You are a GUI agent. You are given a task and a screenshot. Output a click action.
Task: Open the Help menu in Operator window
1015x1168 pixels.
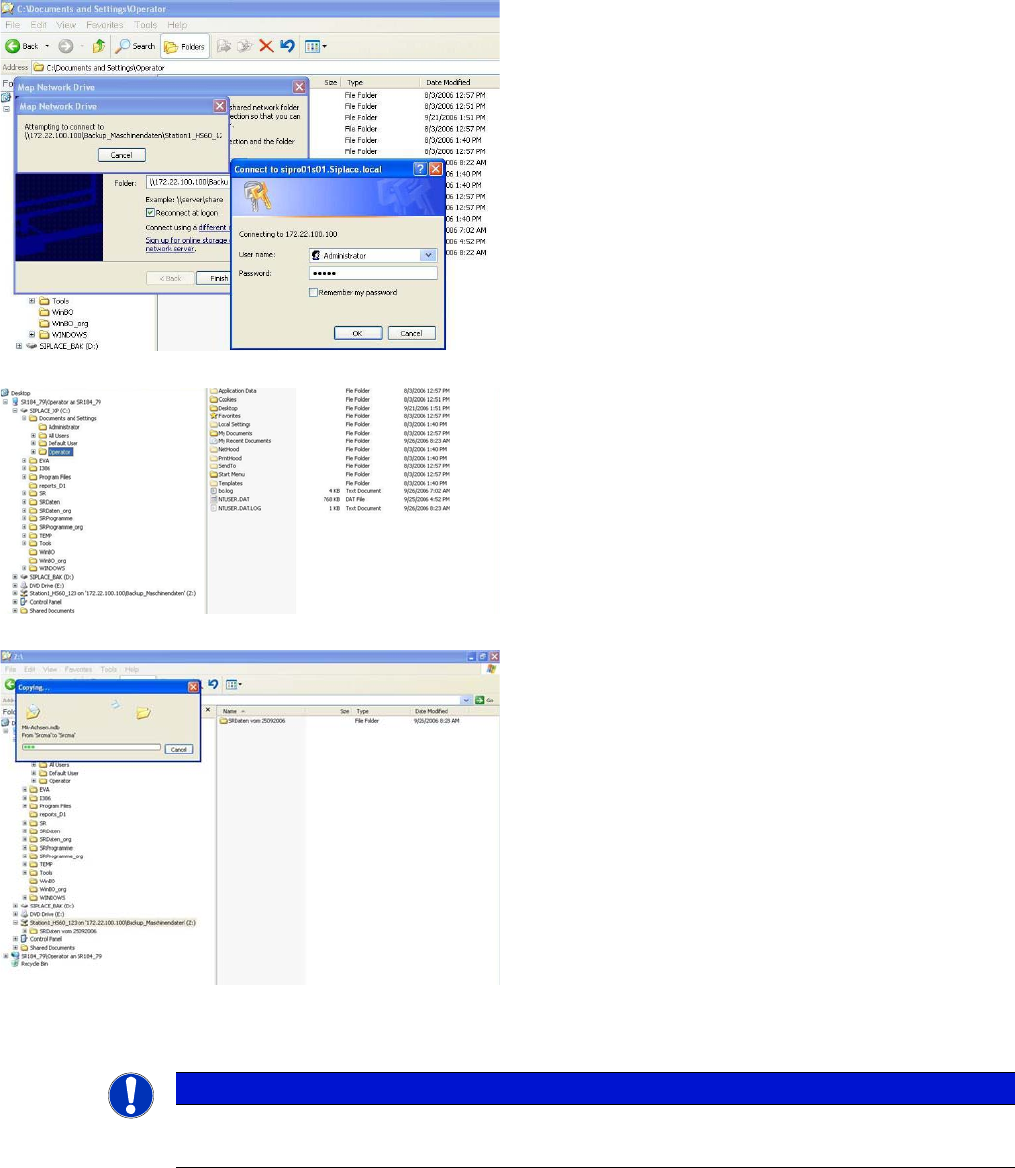[x=177, y=25]
